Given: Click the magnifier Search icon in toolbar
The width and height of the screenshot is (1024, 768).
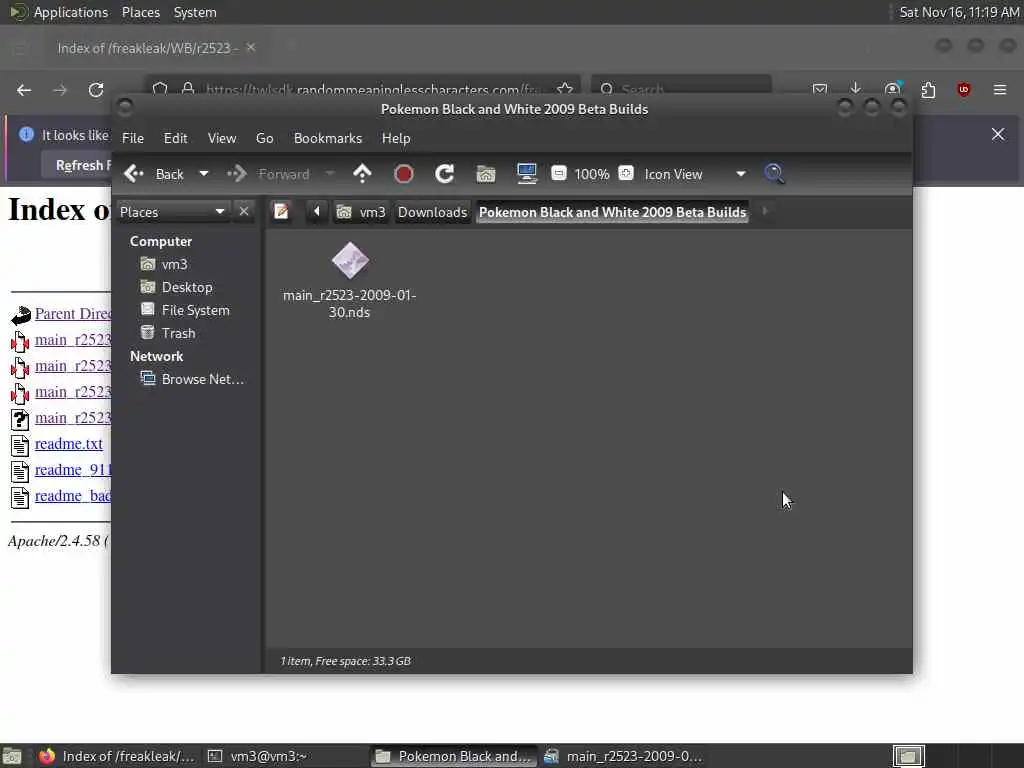Looking at the screenshot, I should [x=775, y=174].
